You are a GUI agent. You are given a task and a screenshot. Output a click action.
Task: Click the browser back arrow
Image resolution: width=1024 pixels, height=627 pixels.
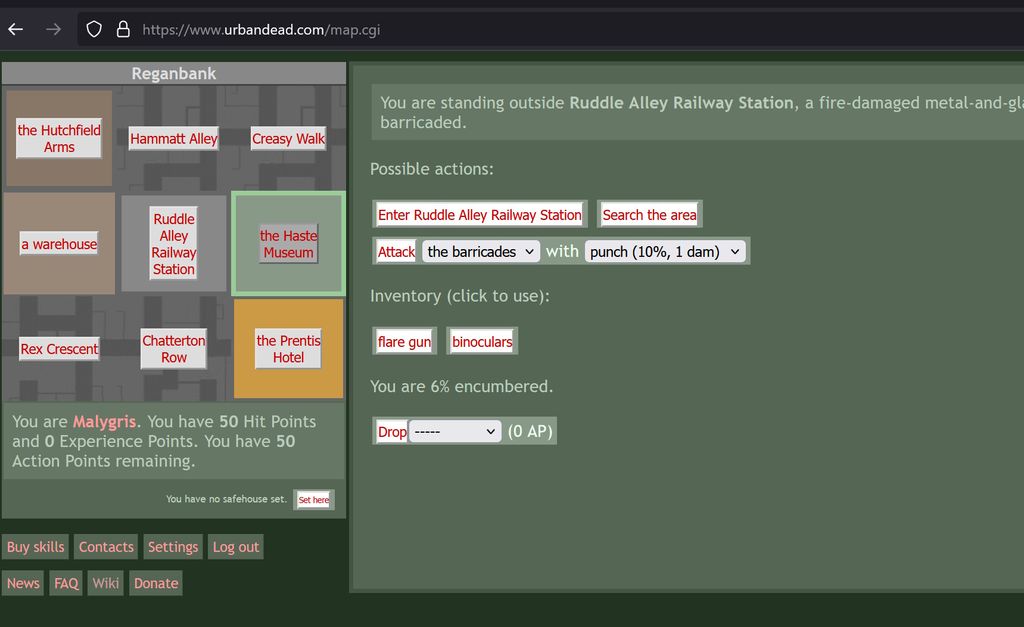point(15,28)
